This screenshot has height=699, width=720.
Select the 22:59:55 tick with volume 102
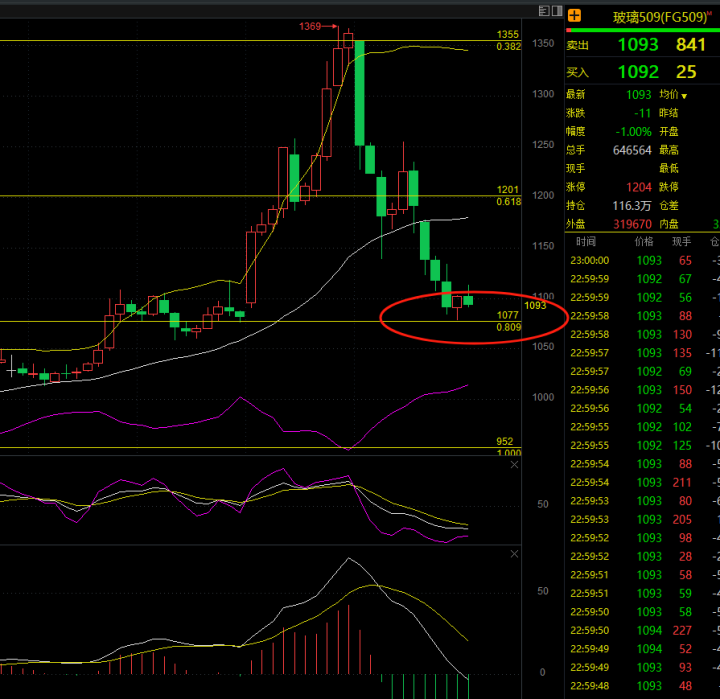tap(642, 427)
